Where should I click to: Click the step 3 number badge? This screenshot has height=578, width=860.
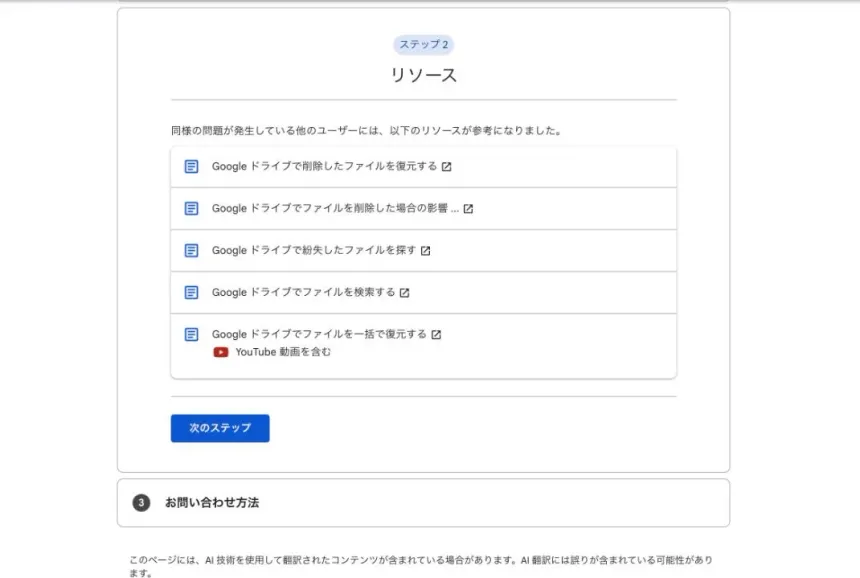(x=141, y=503)
